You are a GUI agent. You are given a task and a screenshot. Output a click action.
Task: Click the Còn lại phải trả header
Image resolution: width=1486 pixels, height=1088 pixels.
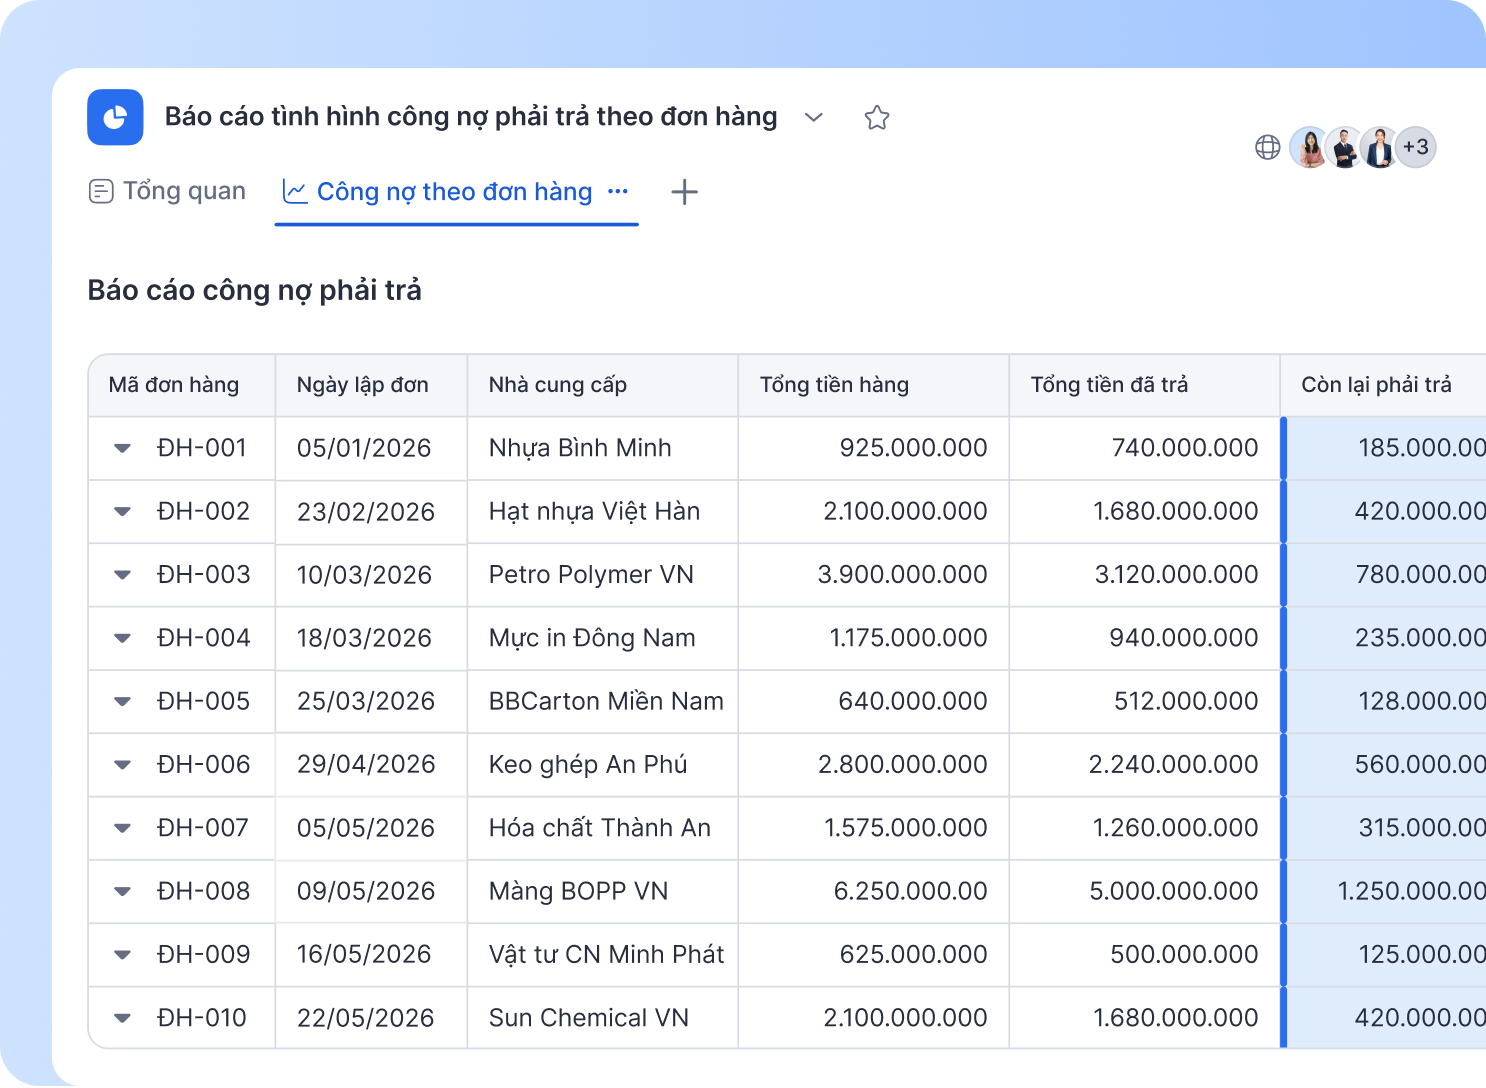click(1383, 385)
